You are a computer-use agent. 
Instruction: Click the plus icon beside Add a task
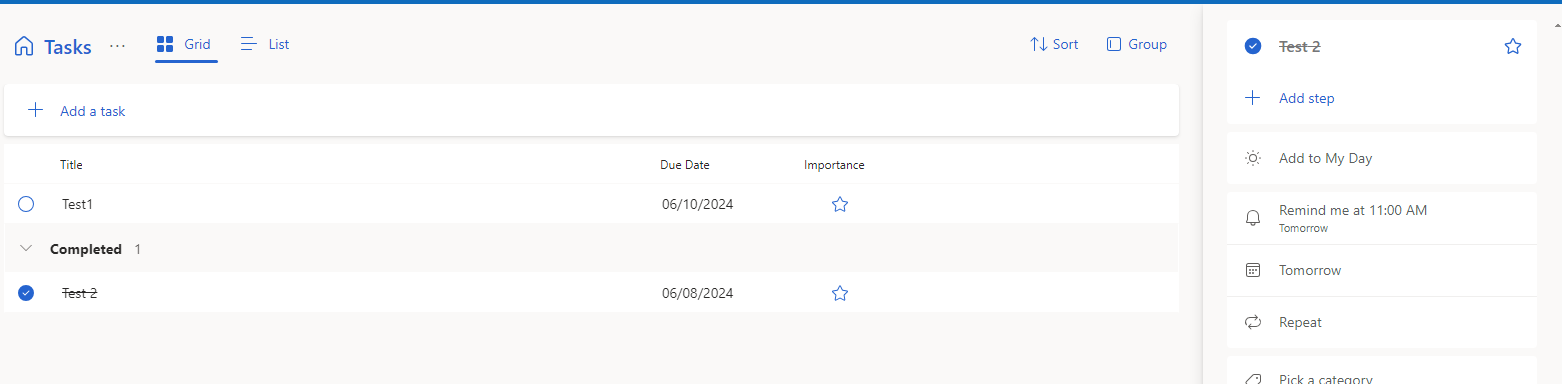[x=35, y=110]
